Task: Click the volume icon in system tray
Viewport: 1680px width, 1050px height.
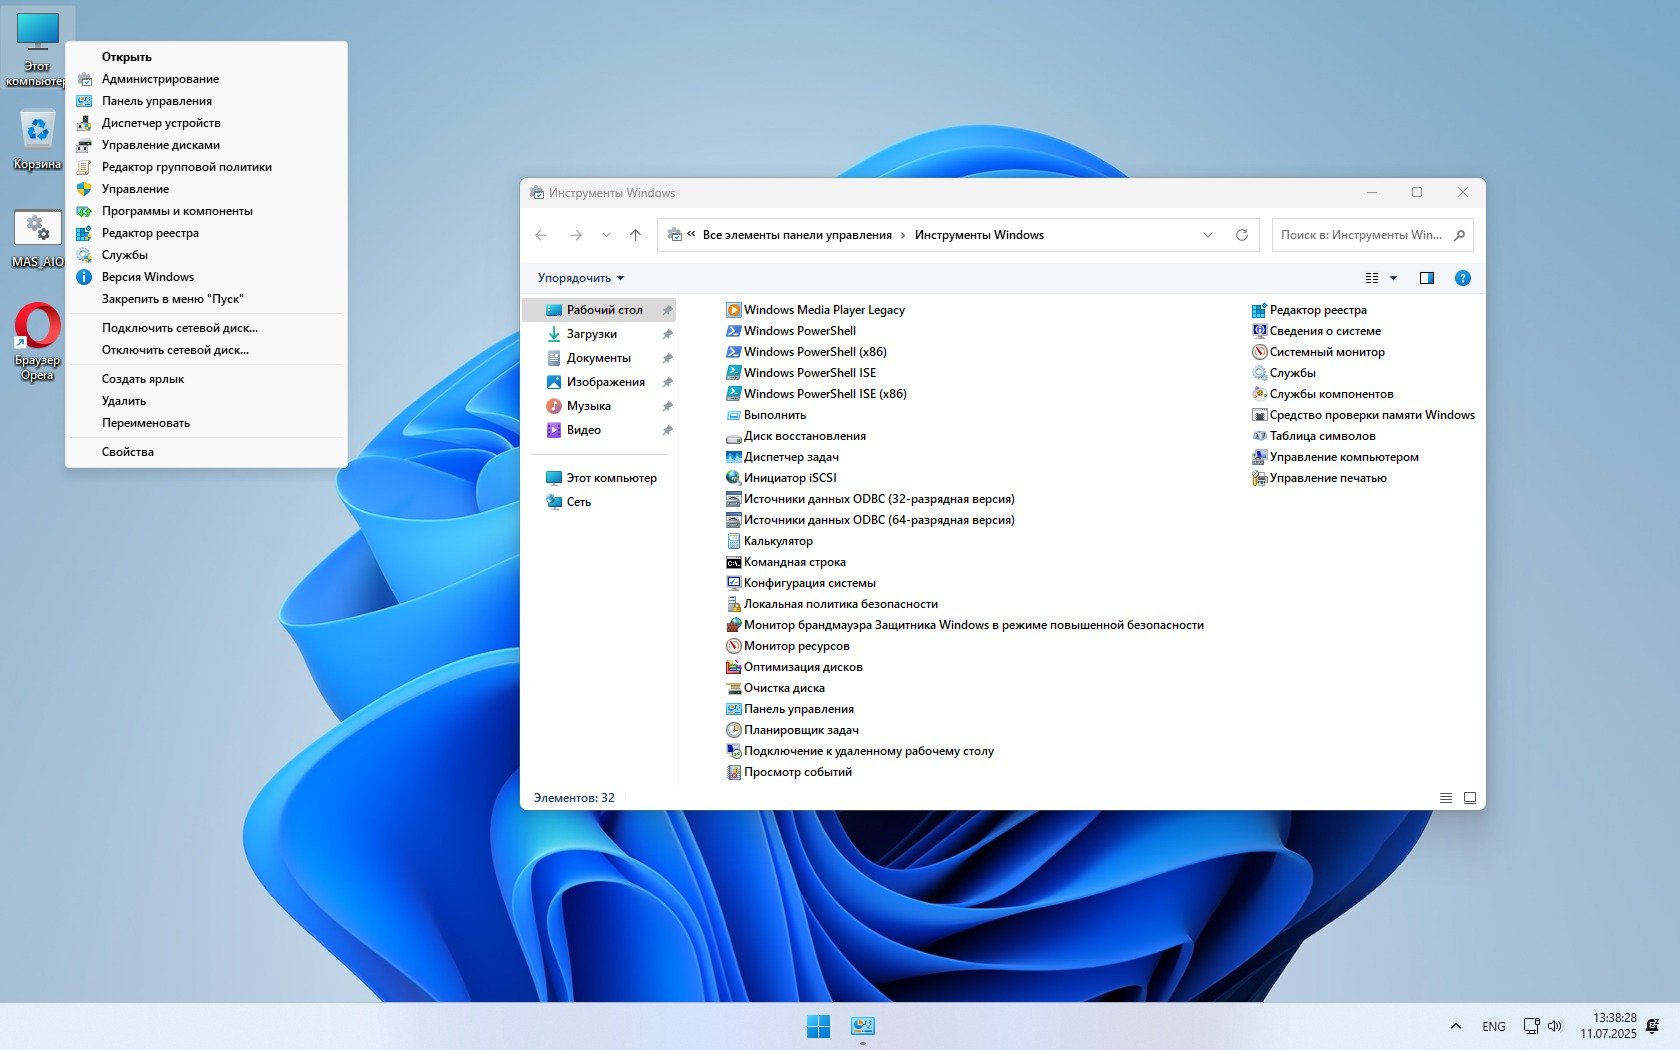Action: (x=1555, y=1026)
